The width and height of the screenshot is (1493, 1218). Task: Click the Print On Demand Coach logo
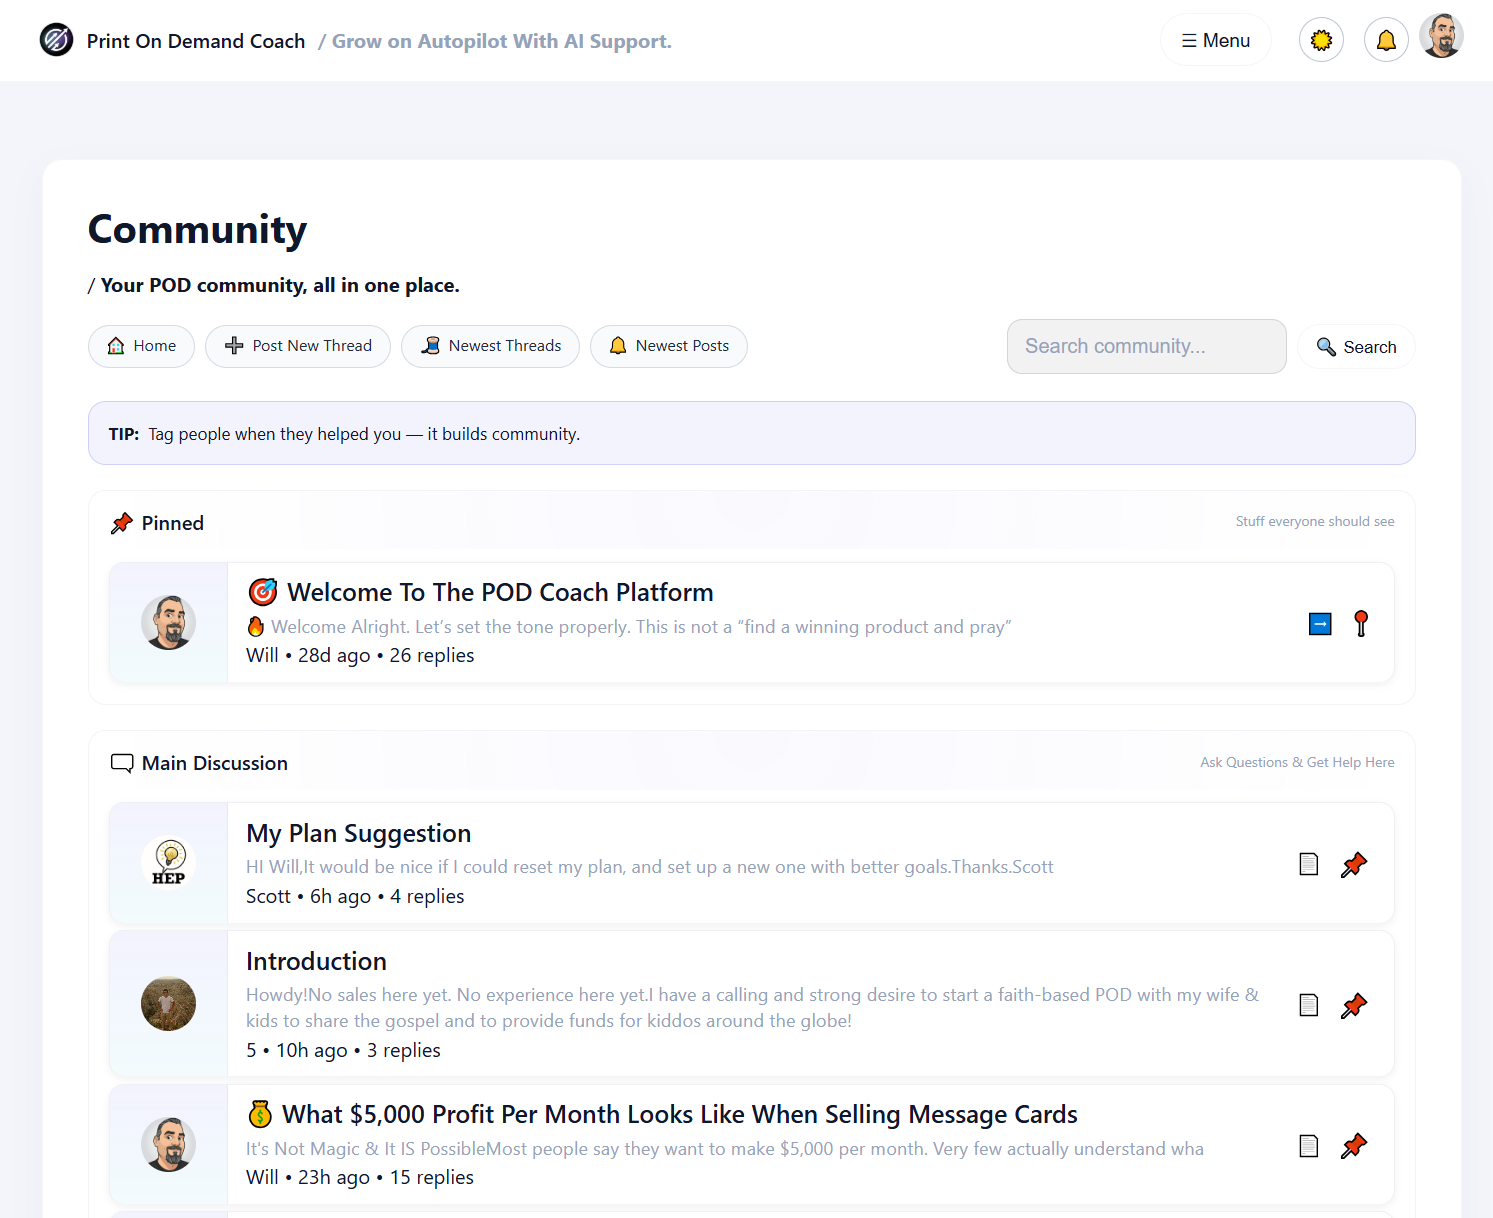coord(56,39)
